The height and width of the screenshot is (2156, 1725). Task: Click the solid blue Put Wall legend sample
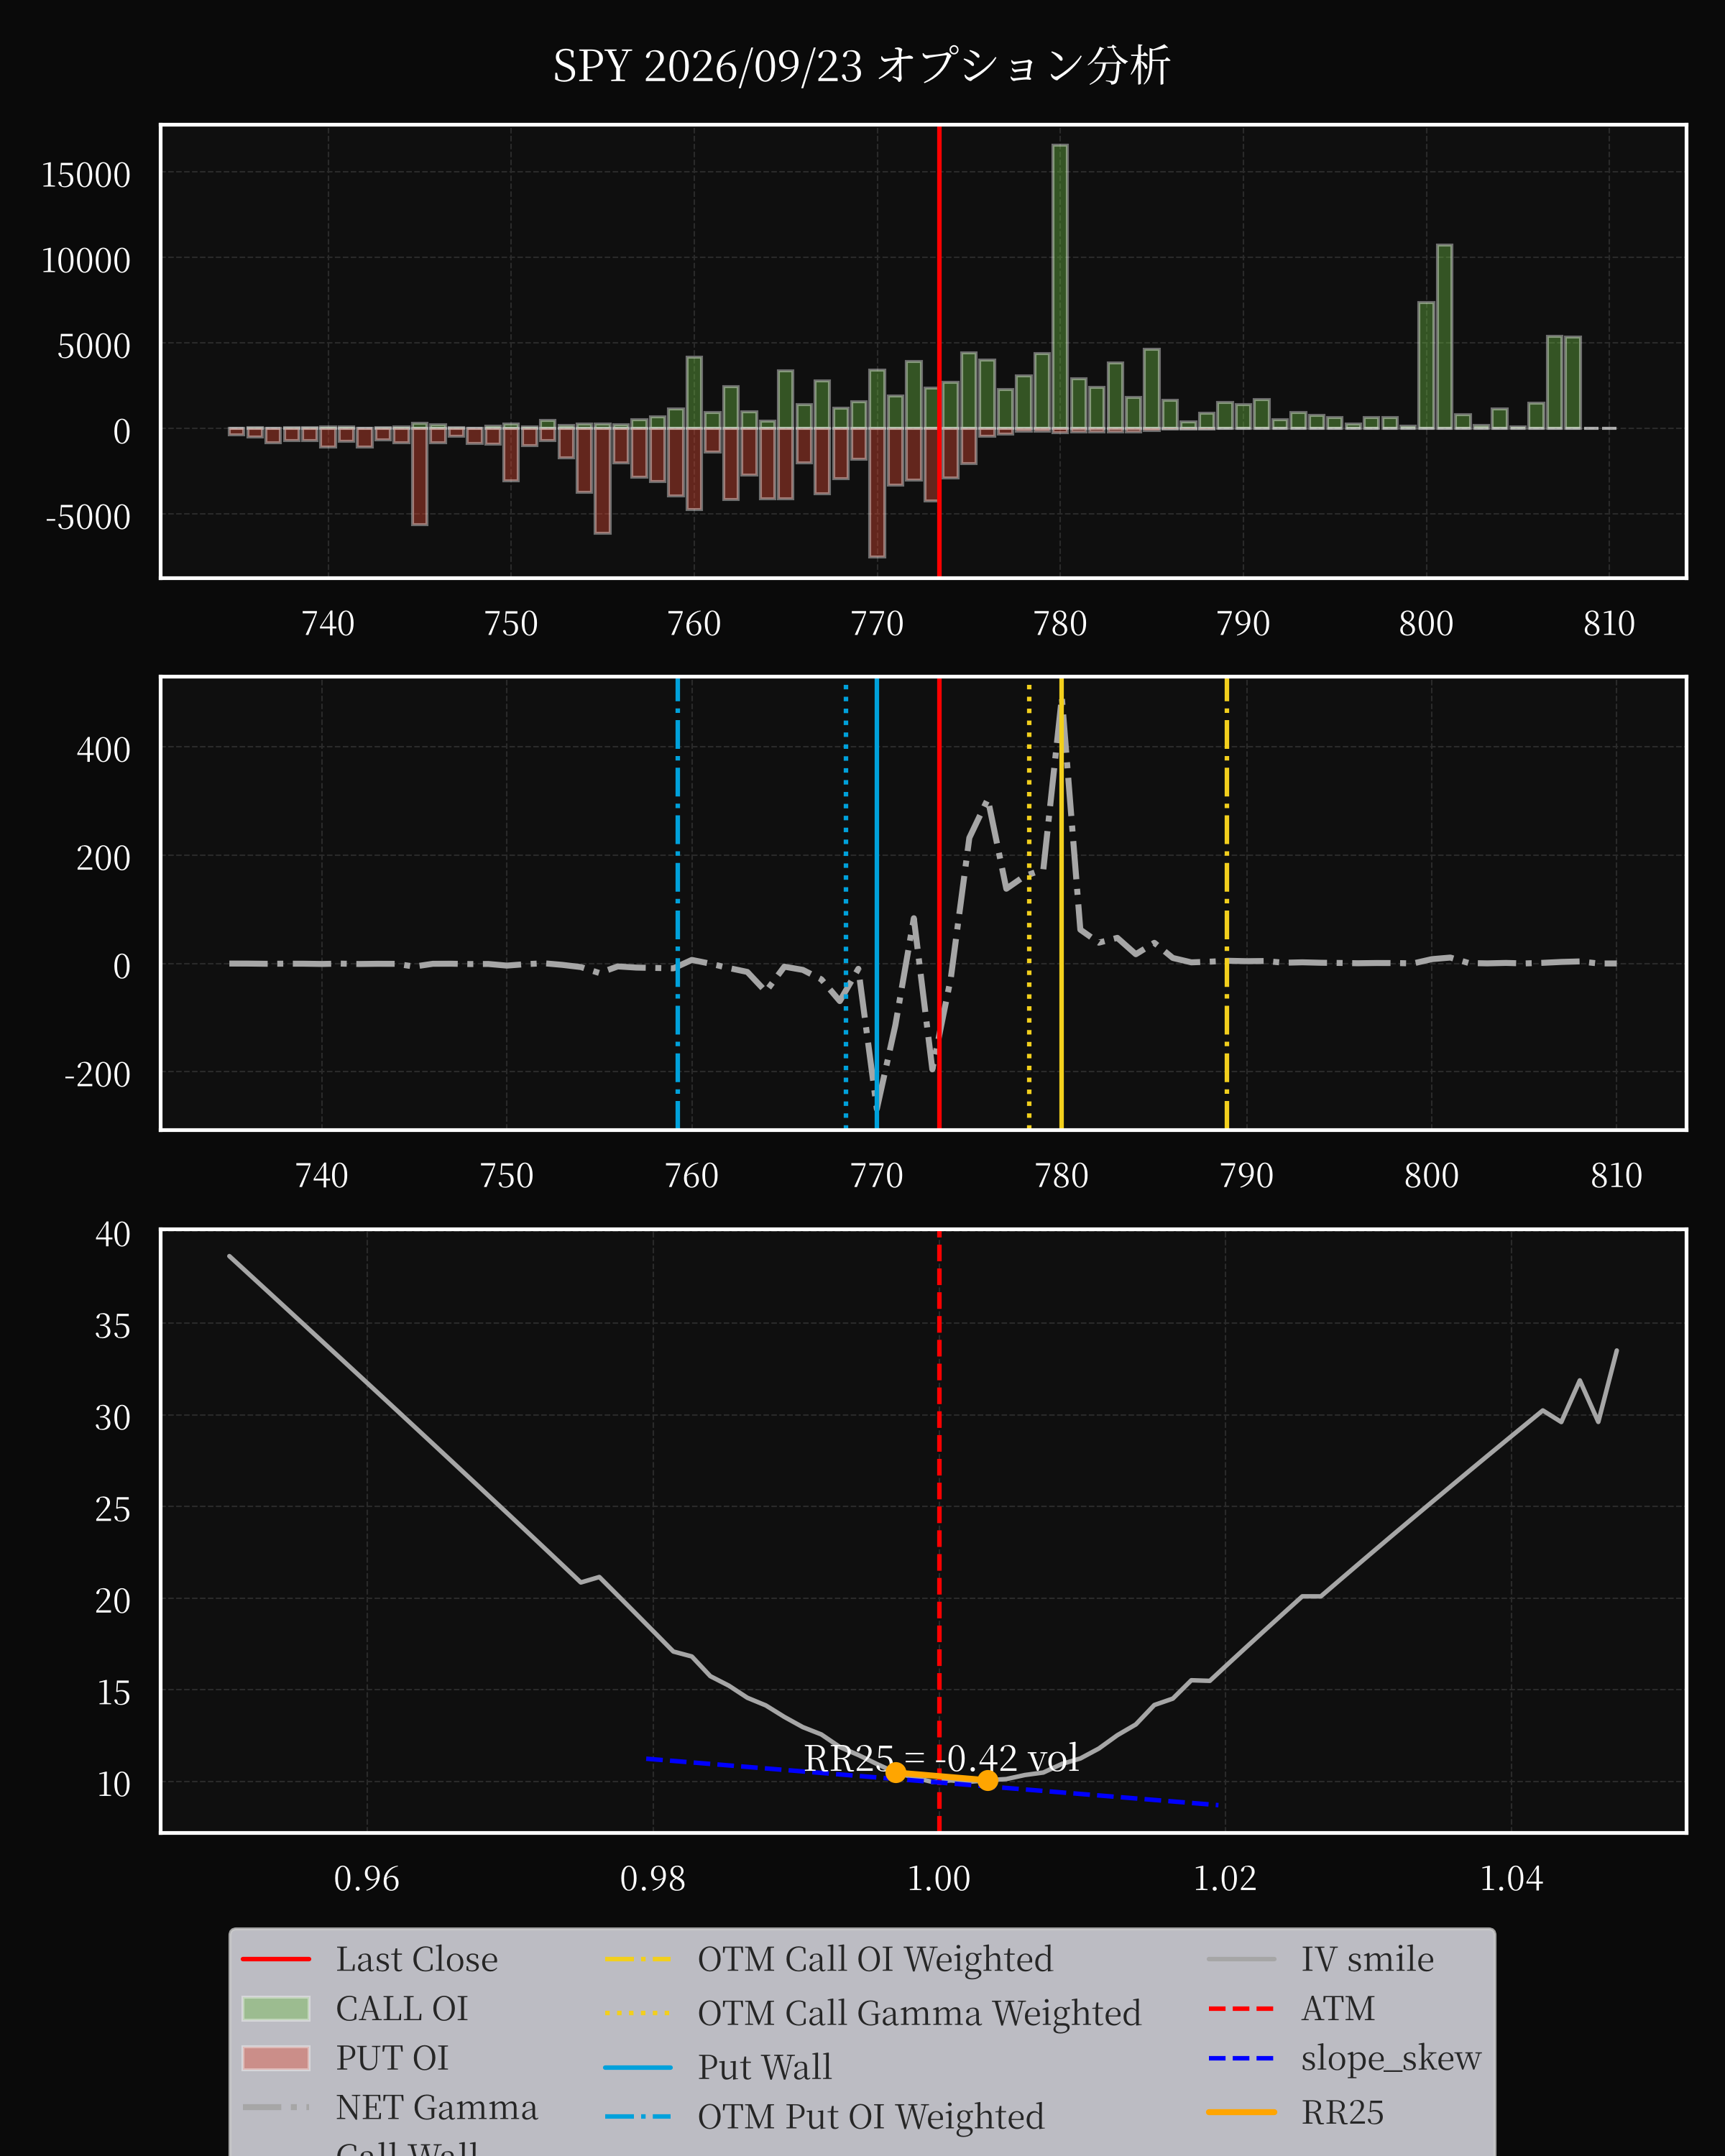[638, 2067]
